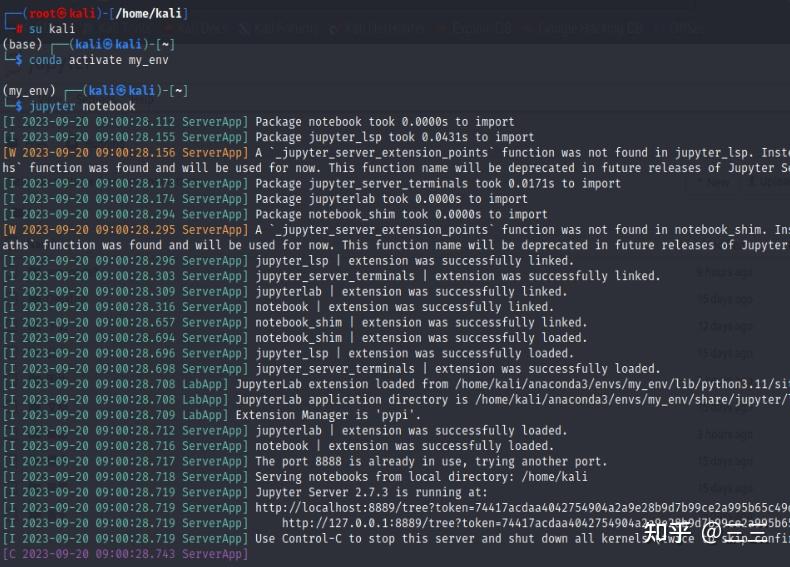Image resolution: width=790 pixels, height=567 pixels.
Task: Click 'notebook_shim | extension was successfully linked' line
Action: tap(295, 323)
